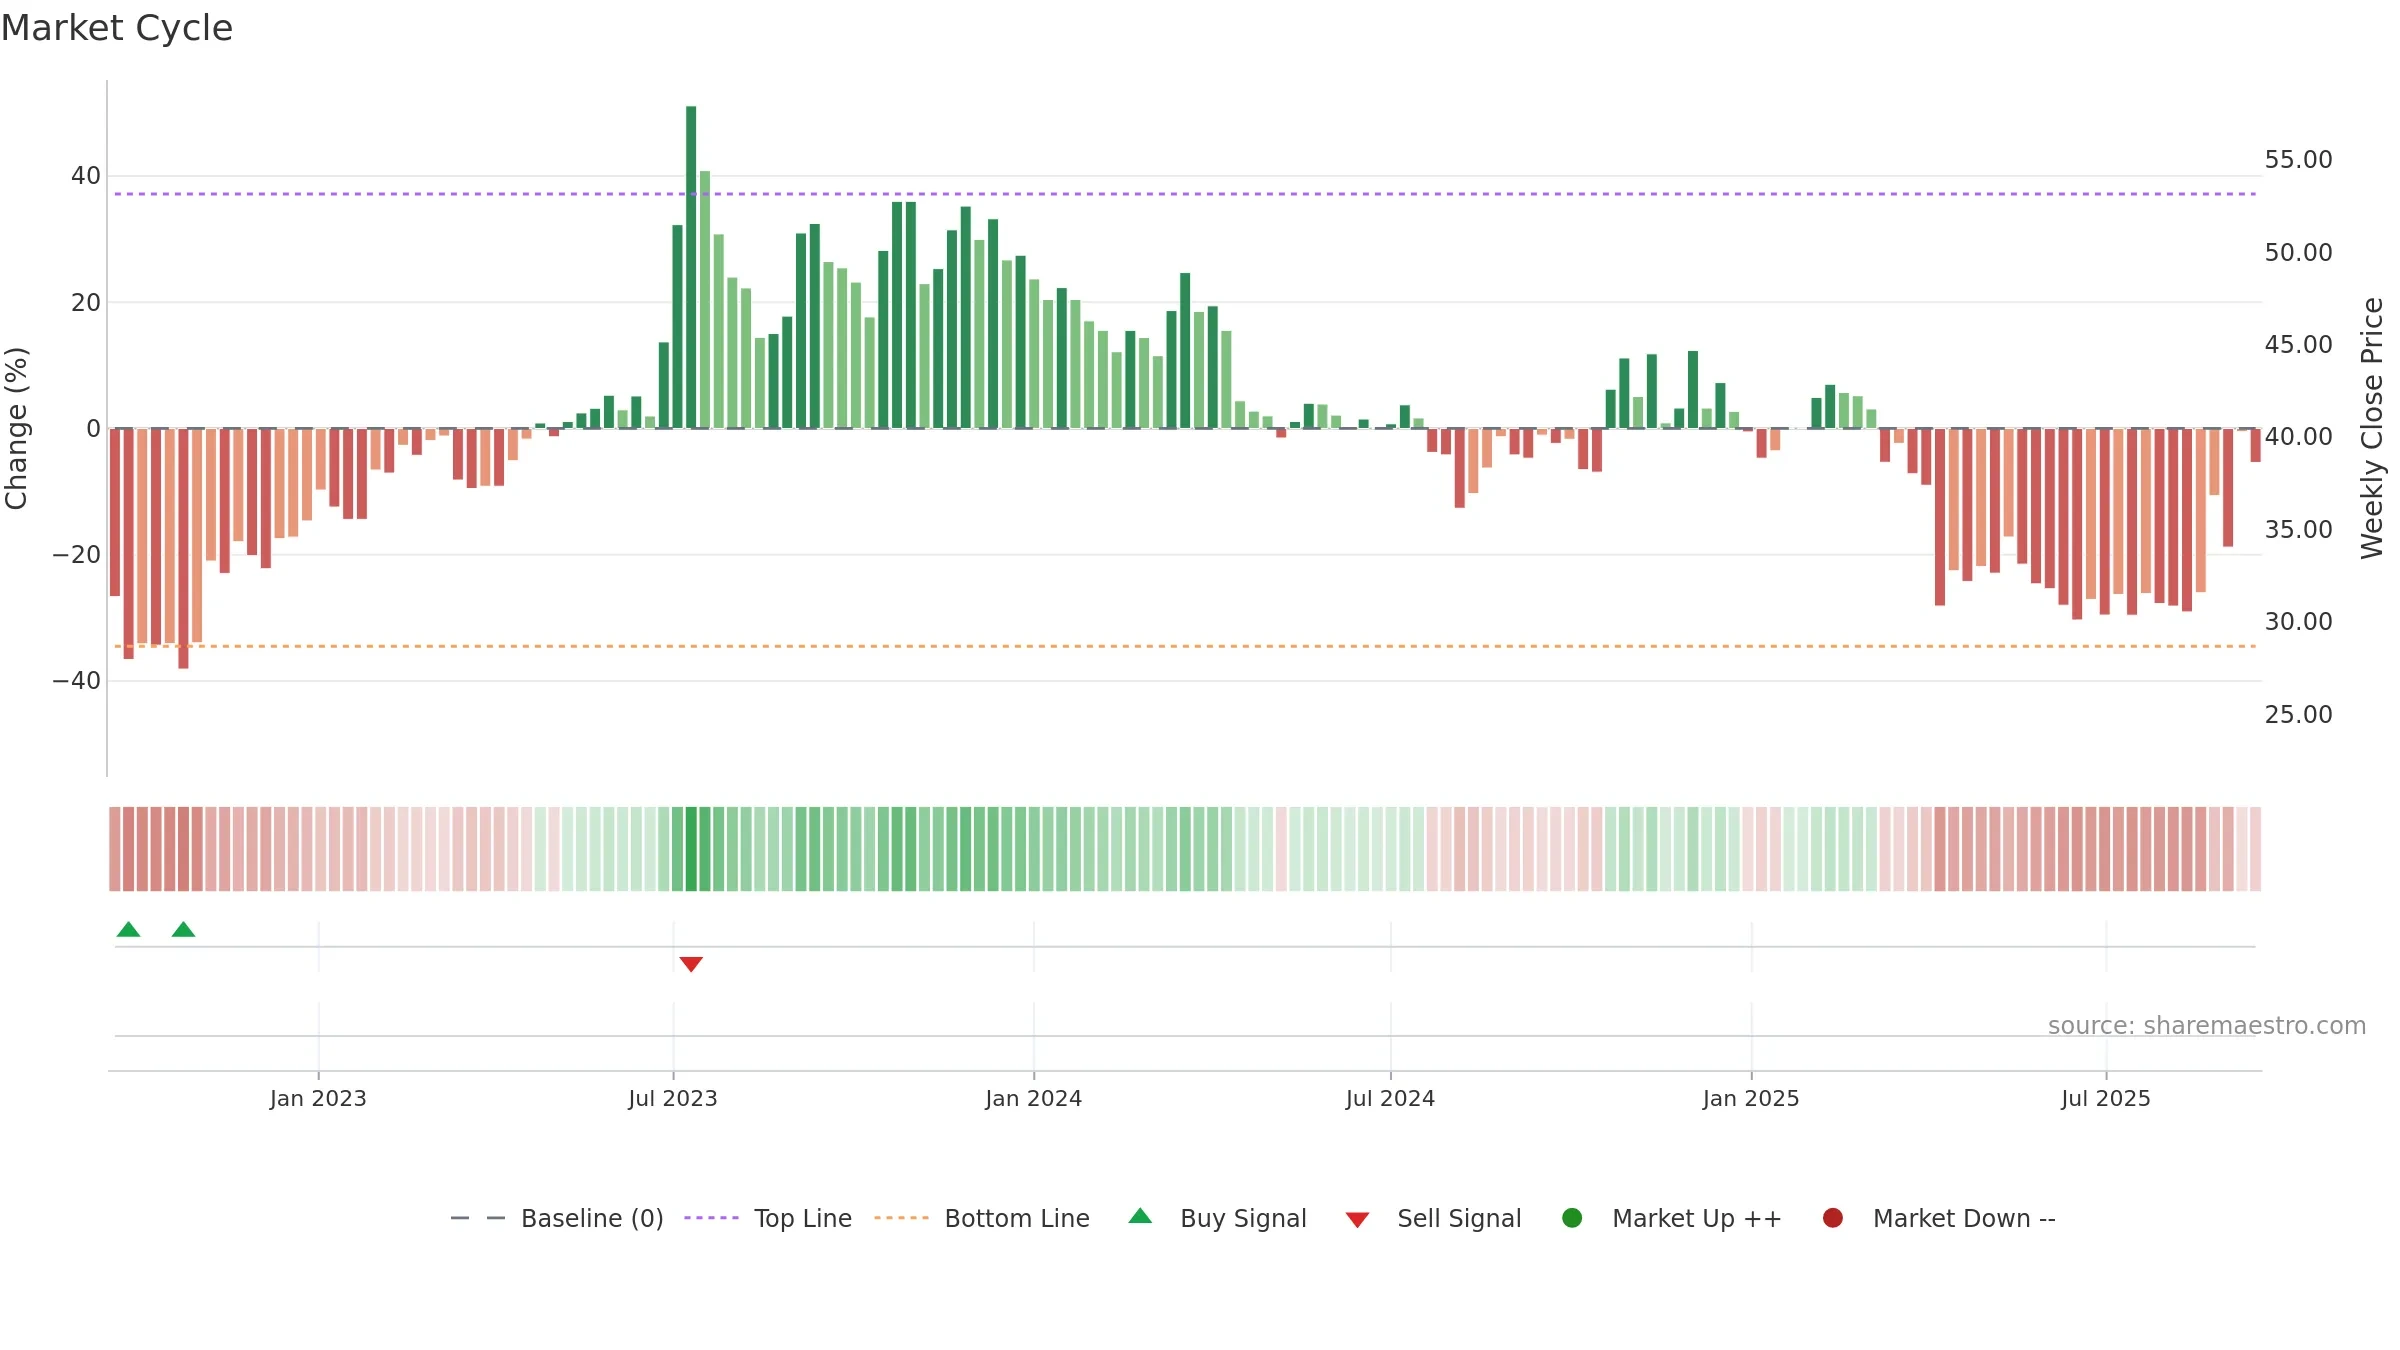Click the Bottom Line orange dotted legend marker
The image size is (2400, 1350).
[x=901, y=1218]
